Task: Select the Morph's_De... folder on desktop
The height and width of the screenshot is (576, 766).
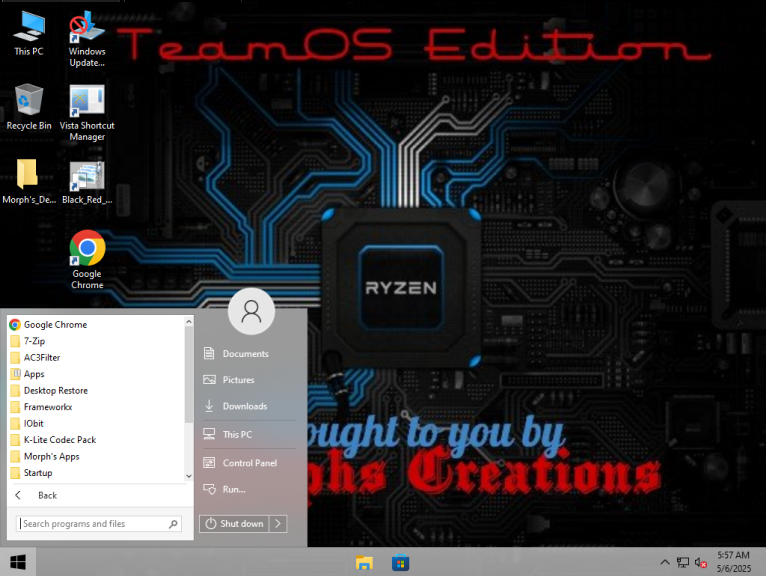Action: click(x=28, y=181)
